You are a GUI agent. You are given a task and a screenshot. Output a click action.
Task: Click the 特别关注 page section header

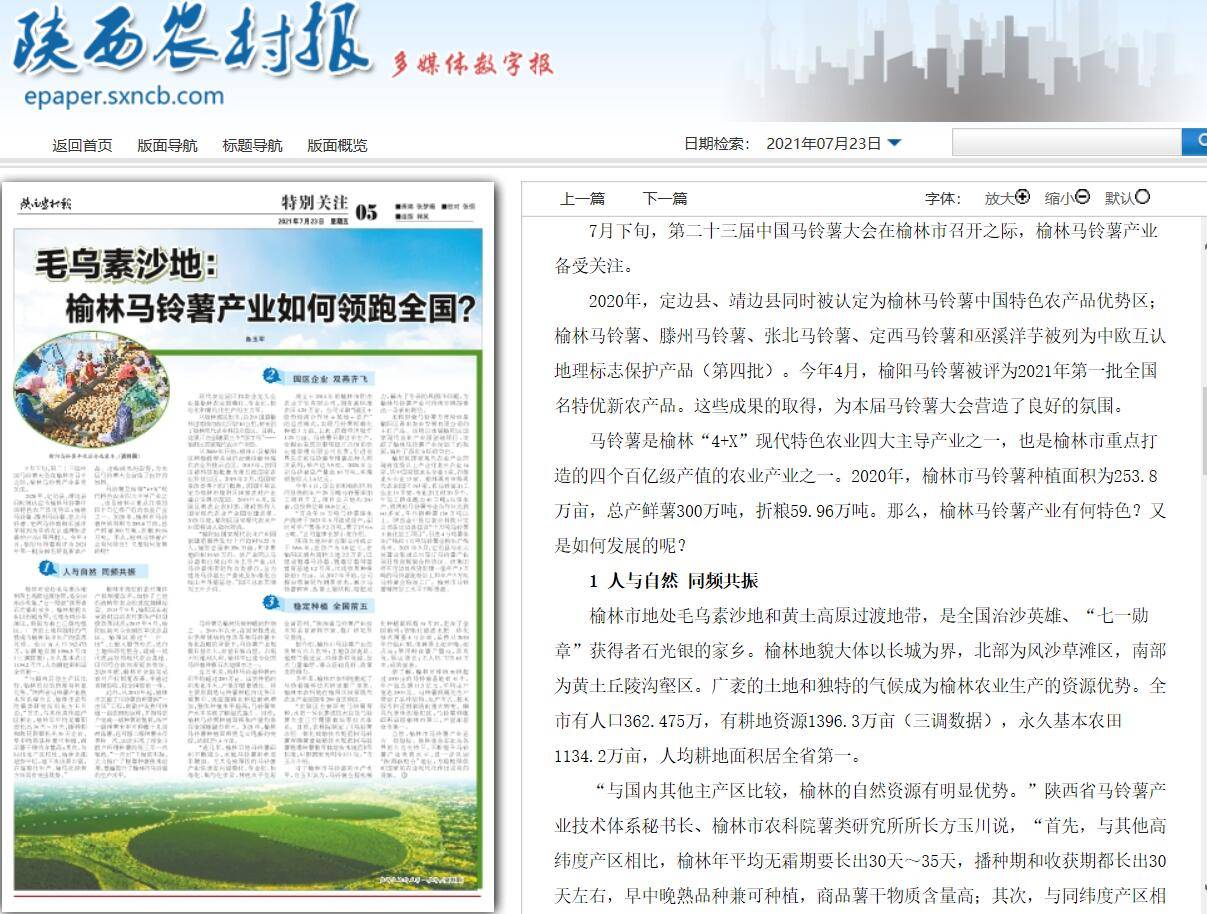pyautogui.click(x=315, y=204)
